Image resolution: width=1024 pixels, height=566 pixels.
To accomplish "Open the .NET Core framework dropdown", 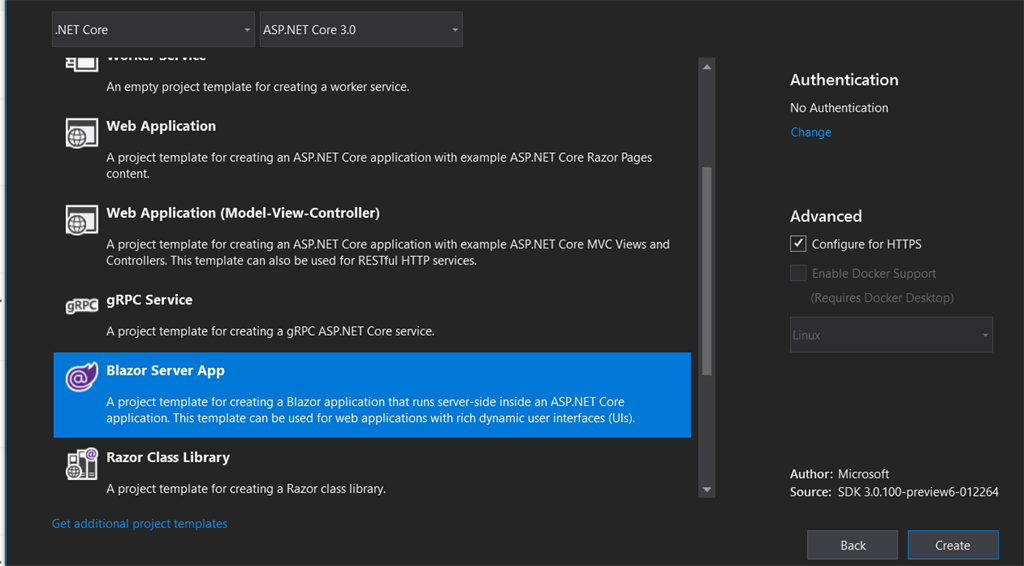I will [x=153, y=29].
